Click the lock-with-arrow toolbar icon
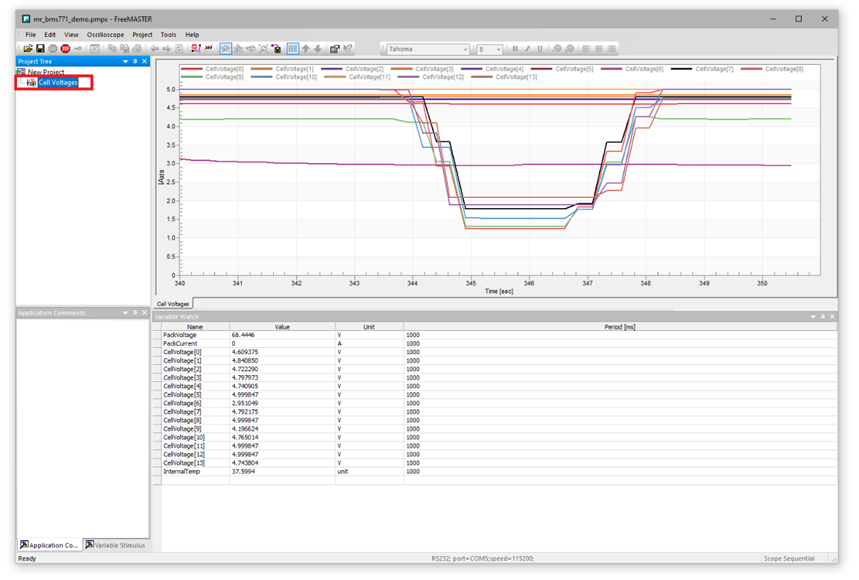The width and height of the screenshot is (859, 580). [x=277, y=49]
